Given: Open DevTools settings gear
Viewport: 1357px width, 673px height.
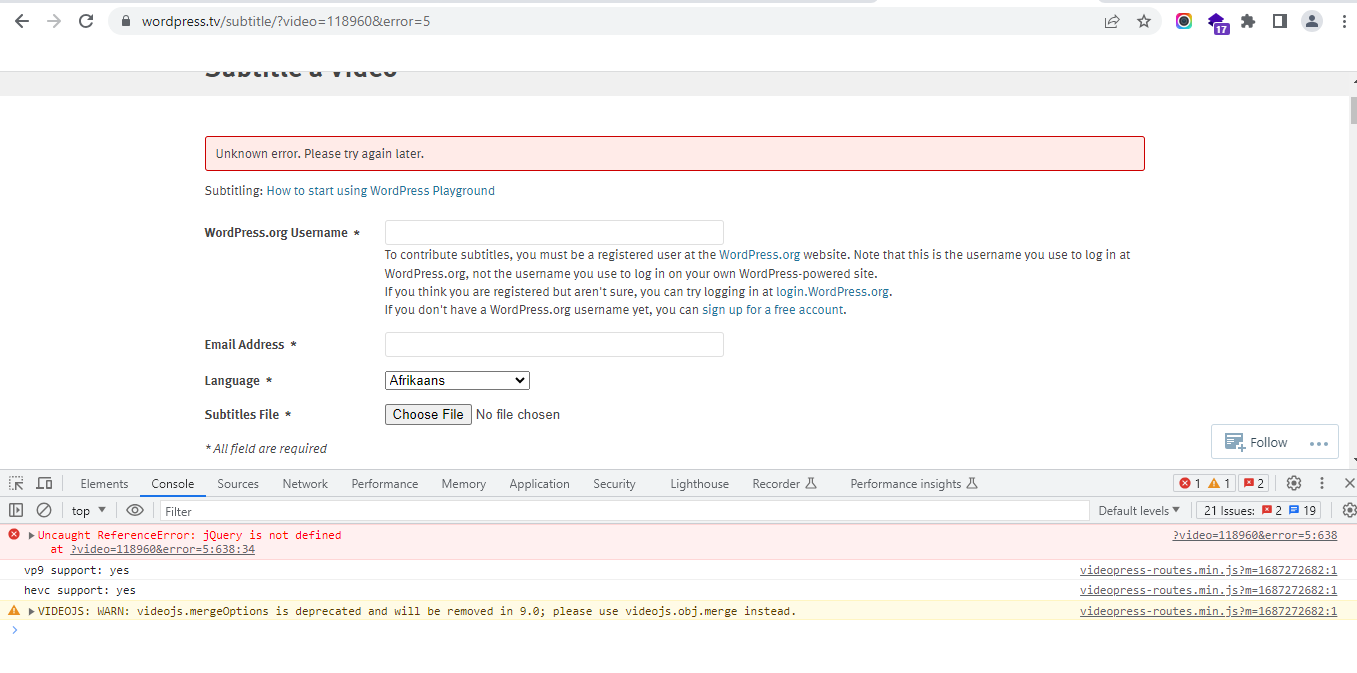Looking at the screenshot, I should [1294, 483].
